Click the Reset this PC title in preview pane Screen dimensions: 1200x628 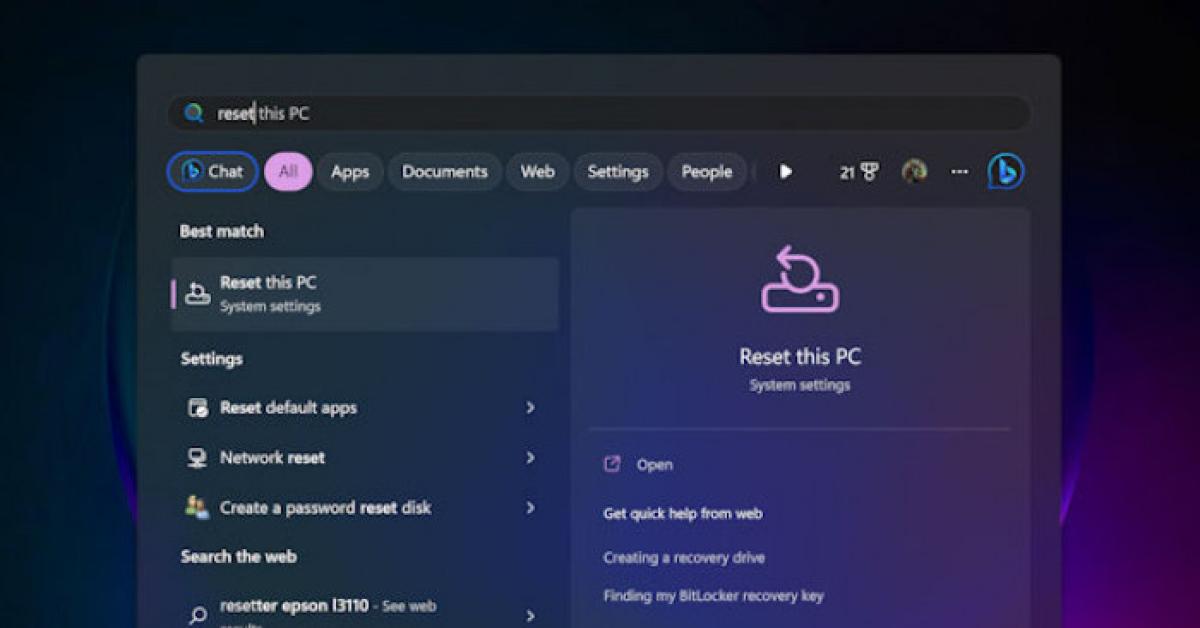click(800, 357)
